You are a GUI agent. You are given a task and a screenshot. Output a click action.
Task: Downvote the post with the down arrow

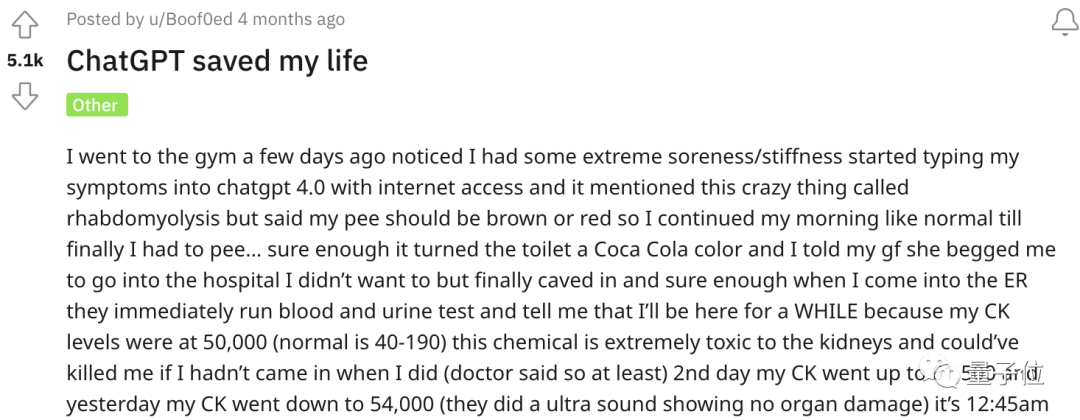(25, 96)
